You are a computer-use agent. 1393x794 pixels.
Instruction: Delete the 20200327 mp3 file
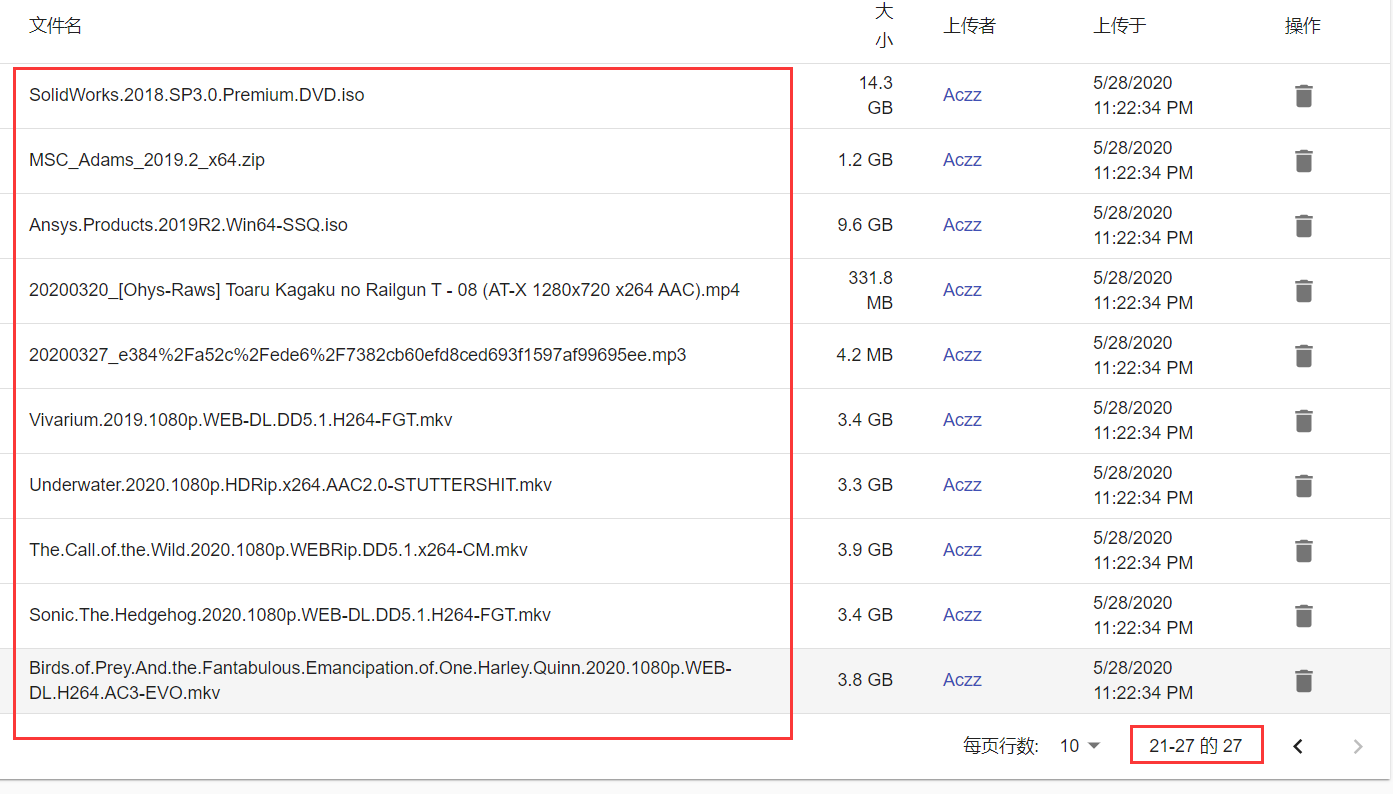pyautogui.click(x=1303, y=355)
